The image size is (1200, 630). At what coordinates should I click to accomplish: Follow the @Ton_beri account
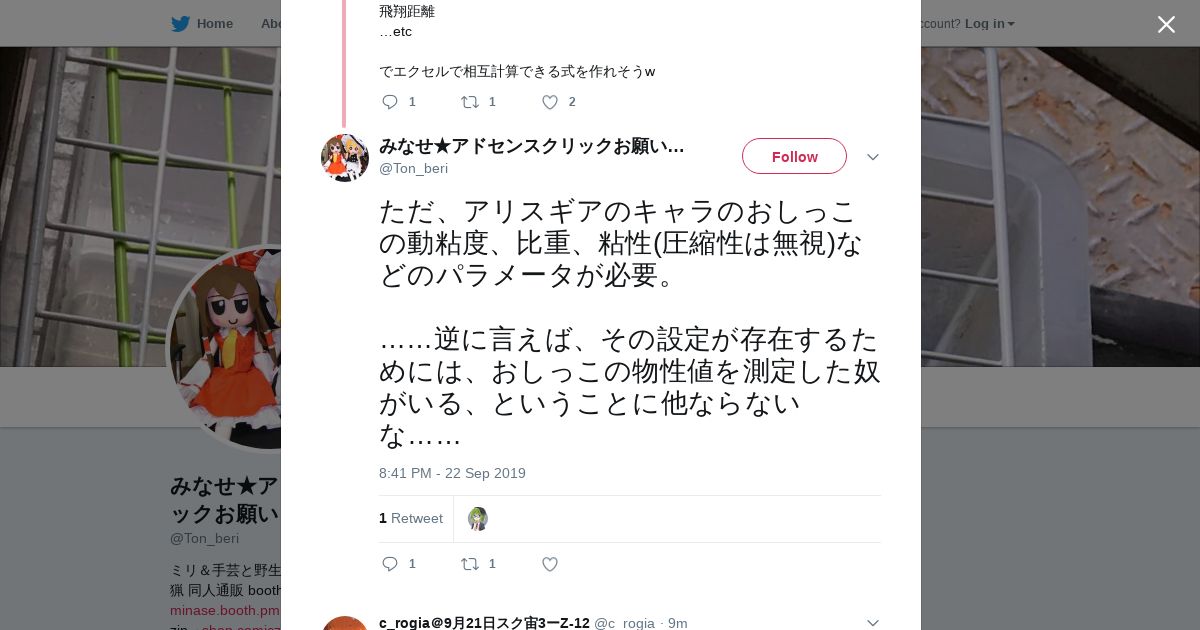click(794, 157)
